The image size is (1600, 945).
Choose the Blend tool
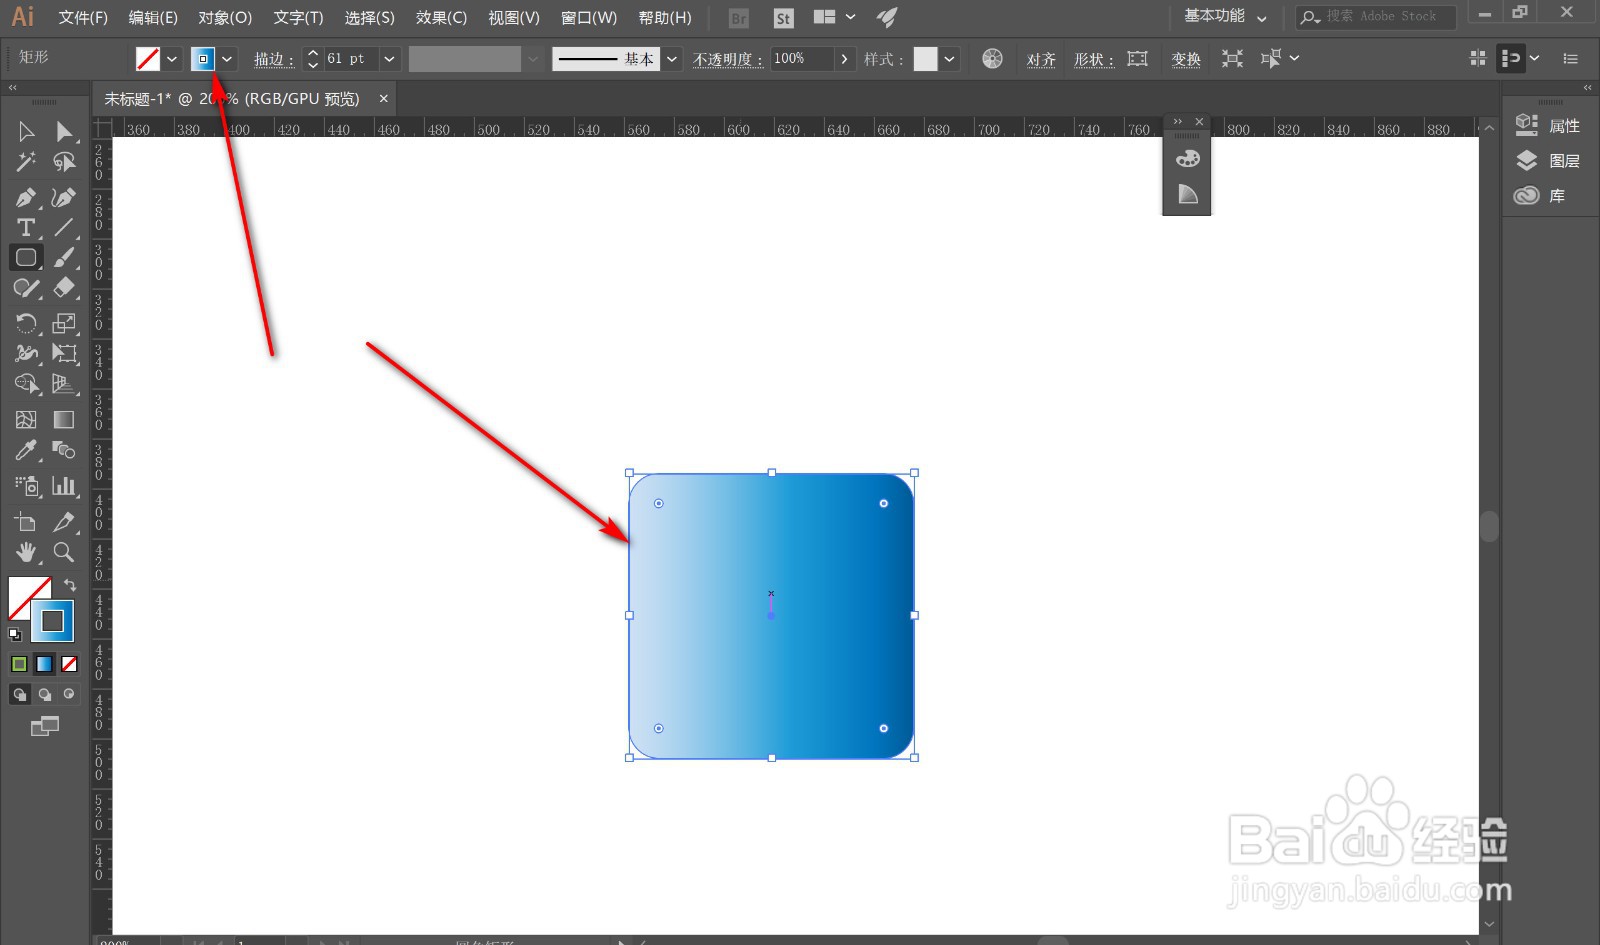(x=64, y=450)
